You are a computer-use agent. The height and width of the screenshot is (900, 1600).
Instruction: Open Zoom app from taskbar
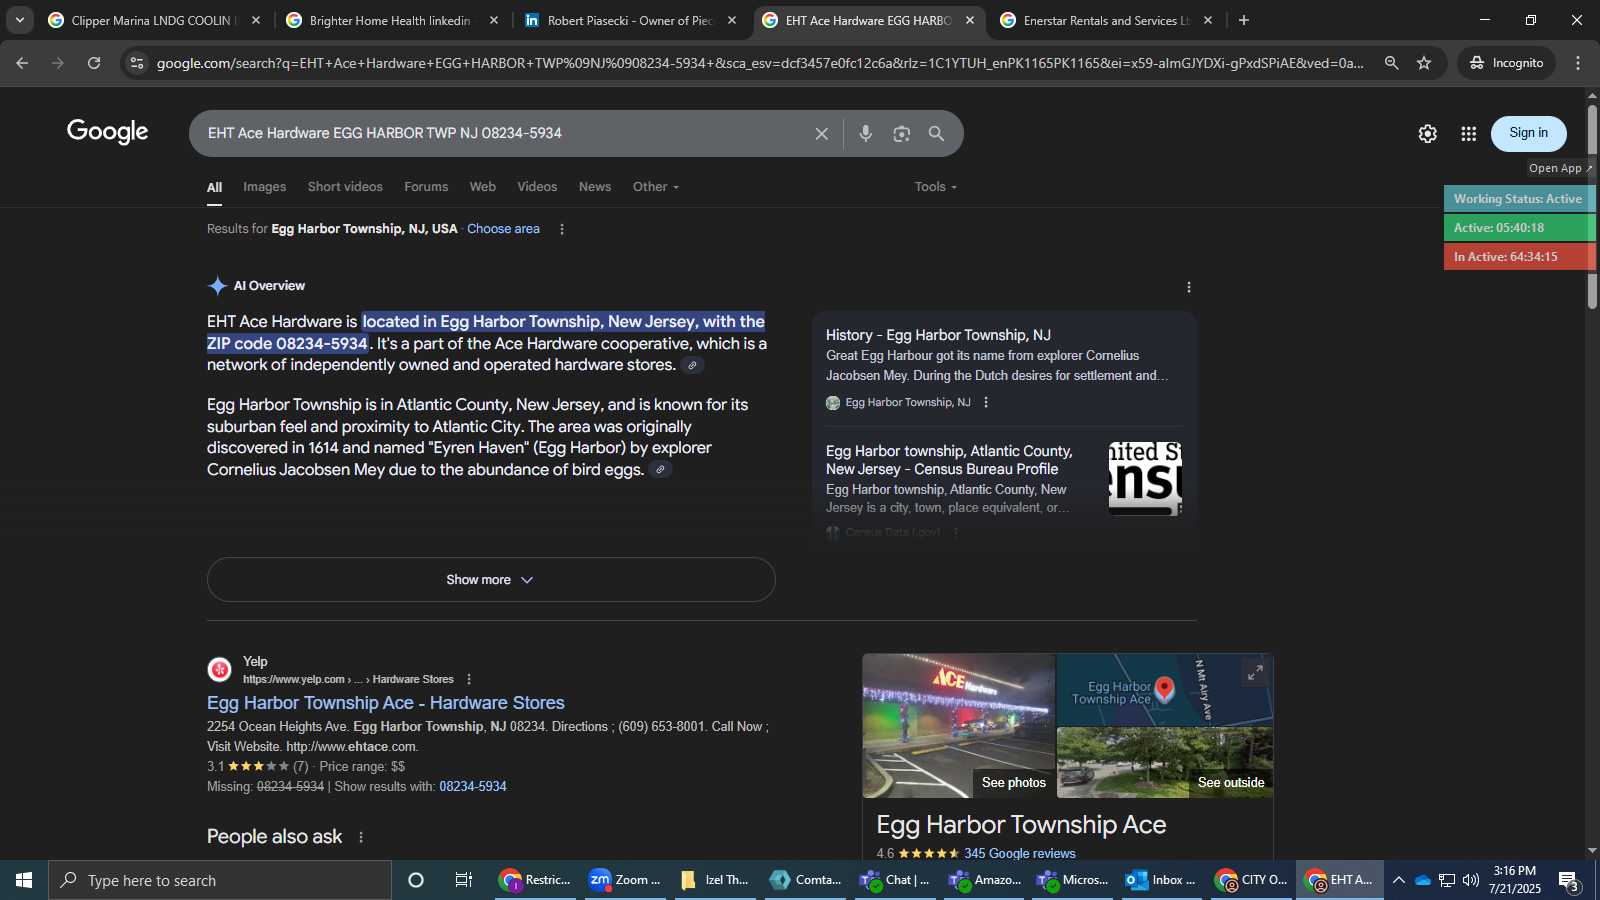pyautogui.click(x=625, y=880)
